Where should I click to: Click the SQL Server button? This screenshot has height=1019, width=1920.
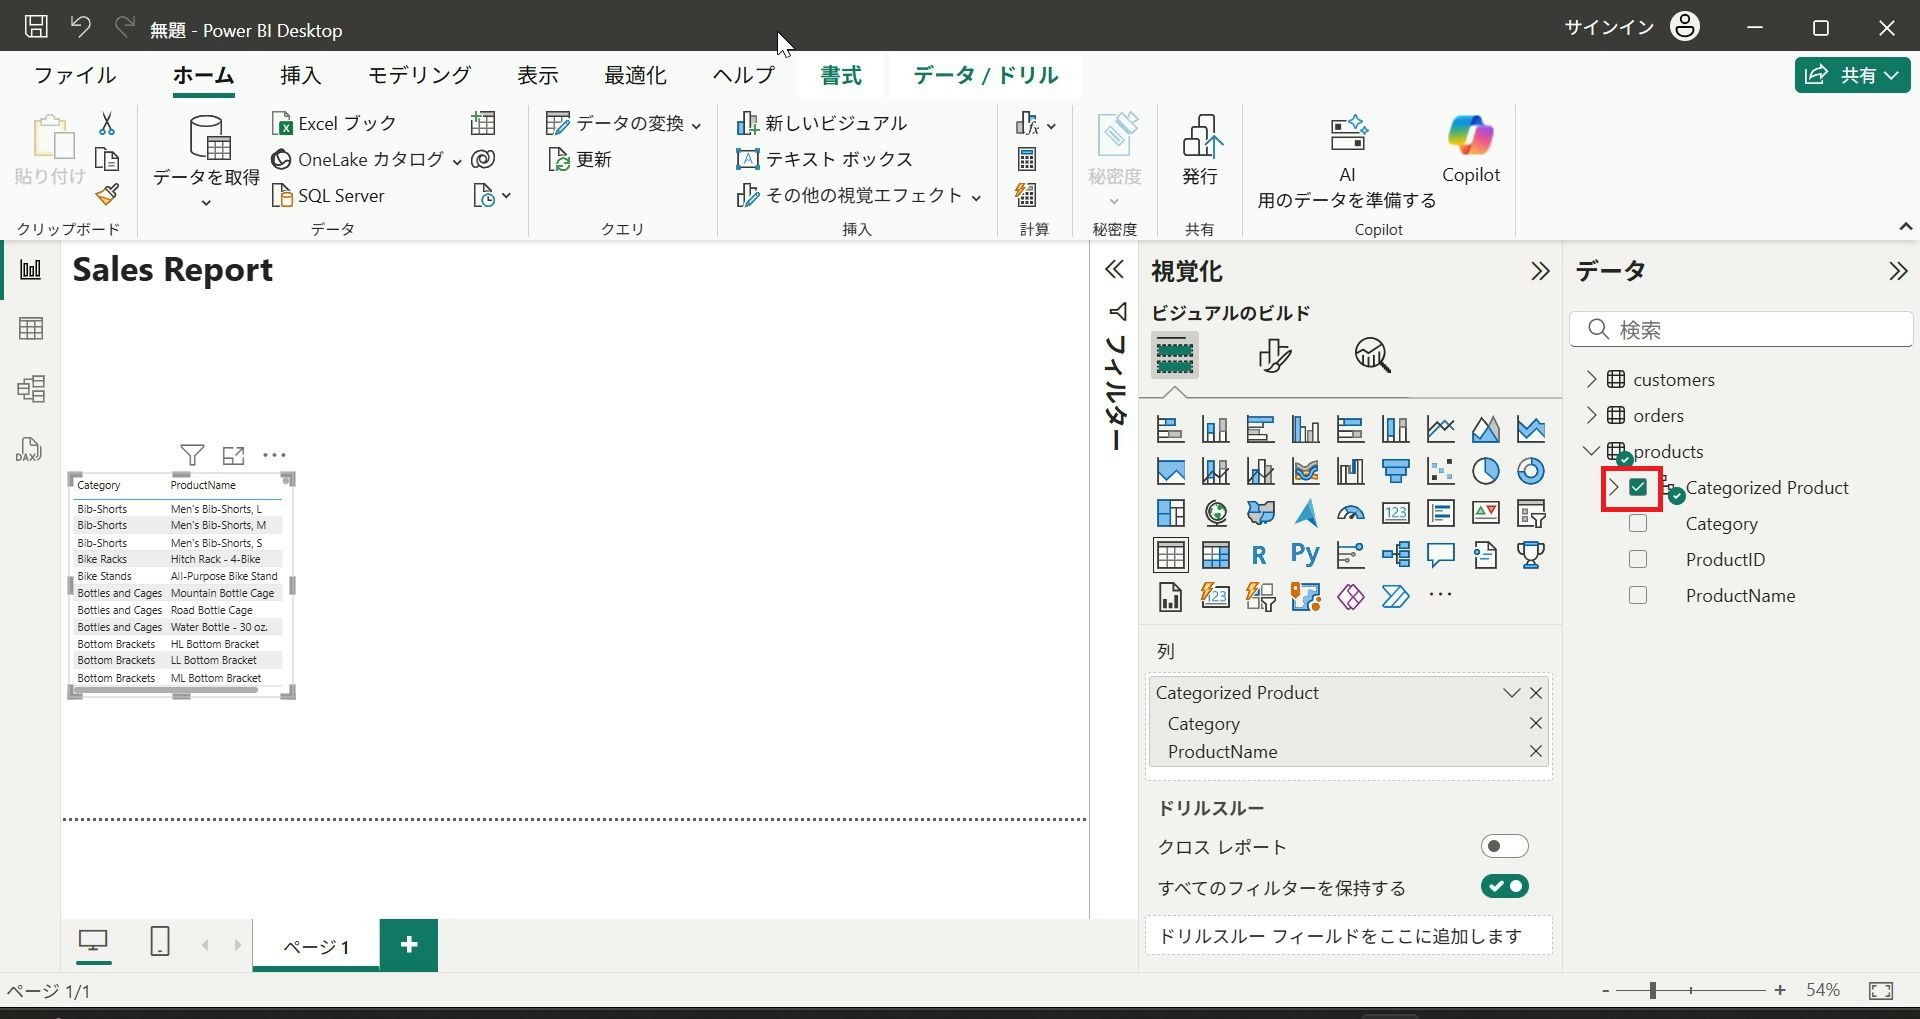click(x=328, y=196)
